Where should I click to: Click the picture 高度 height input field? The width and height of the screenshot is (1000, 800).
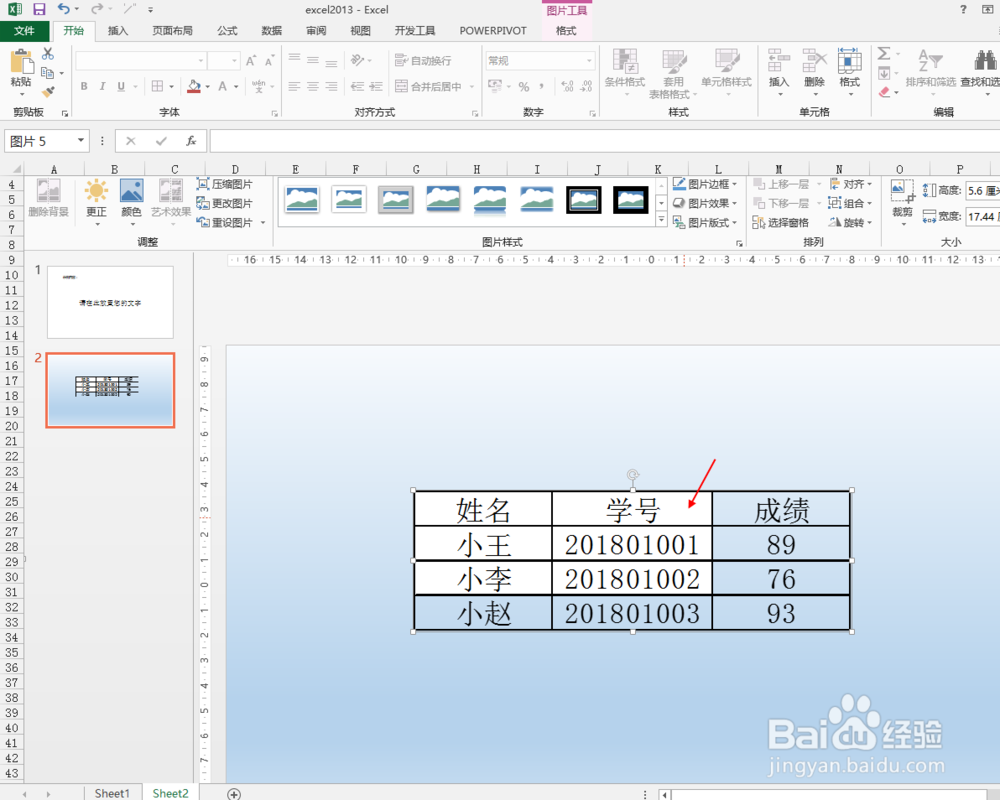pos(982,190)
